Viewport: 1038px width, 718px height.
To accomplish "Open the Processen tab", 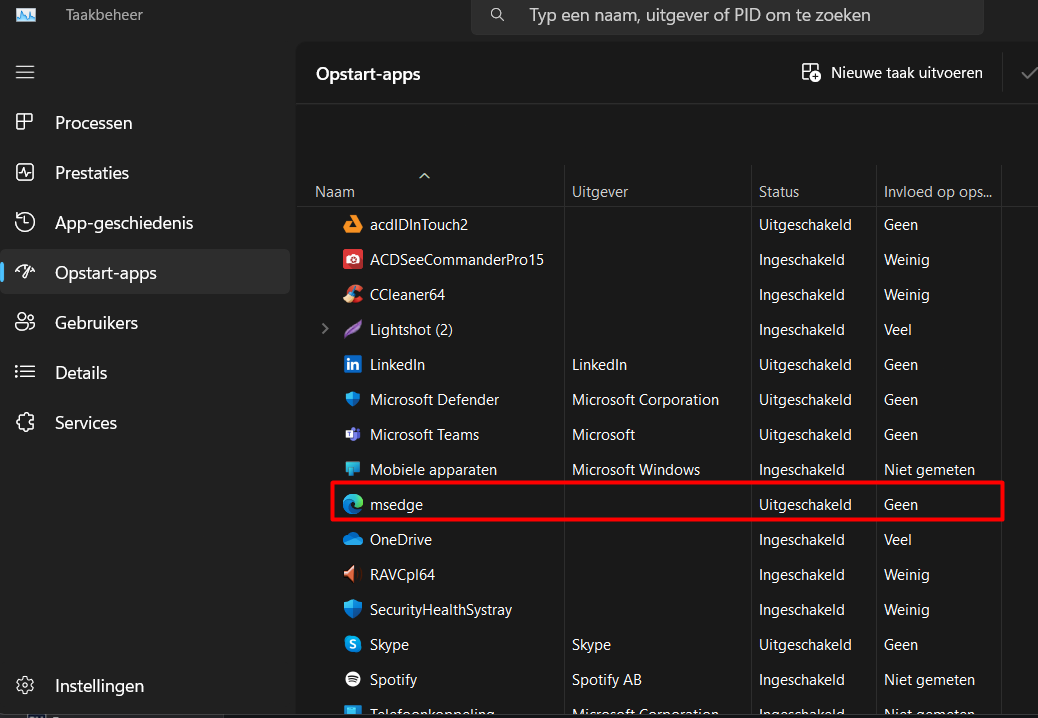I will (x=93, y=123).
